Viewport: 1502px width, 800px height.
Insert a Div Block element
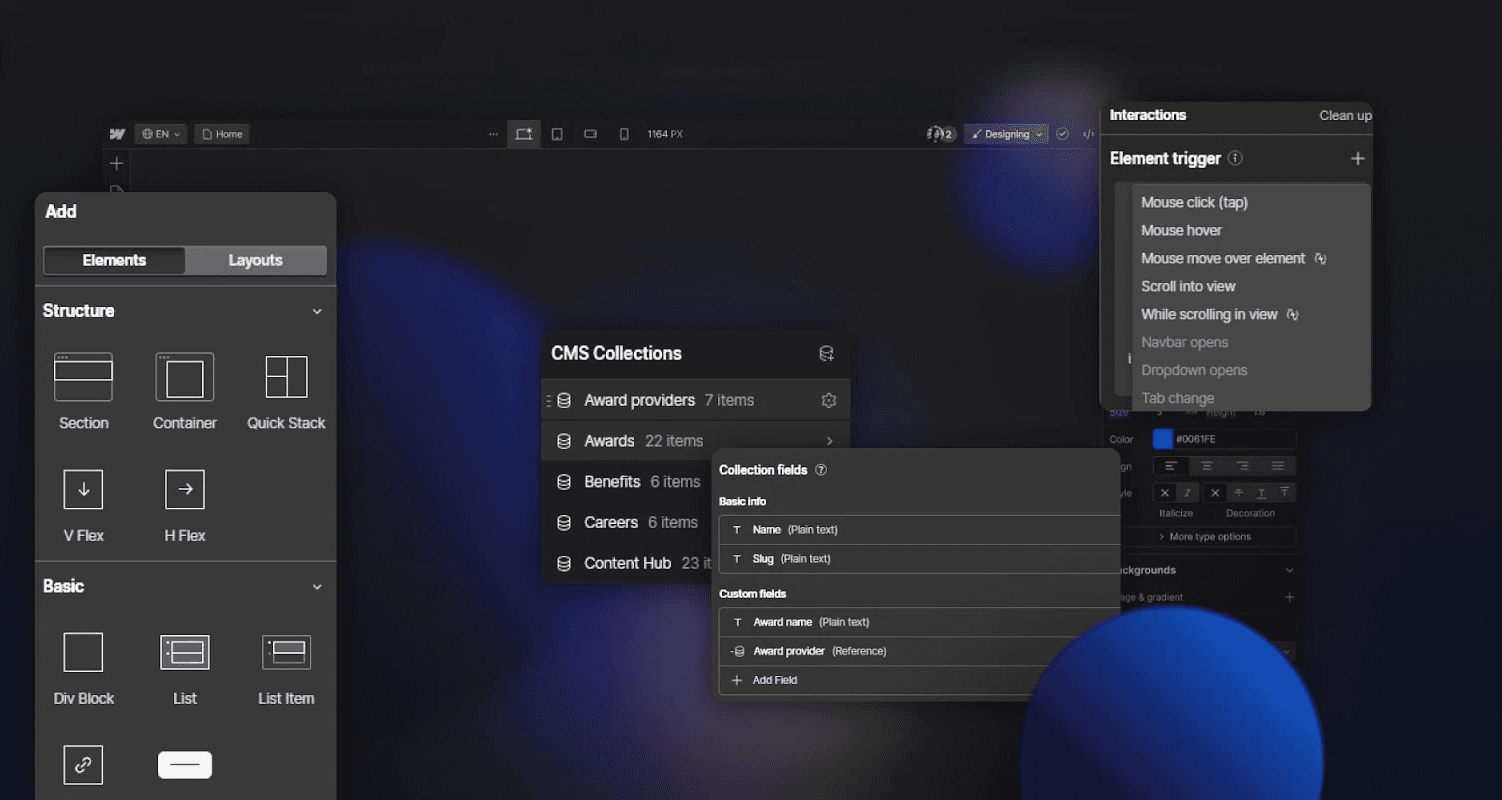pyautogui.click(x=83, y=666)
